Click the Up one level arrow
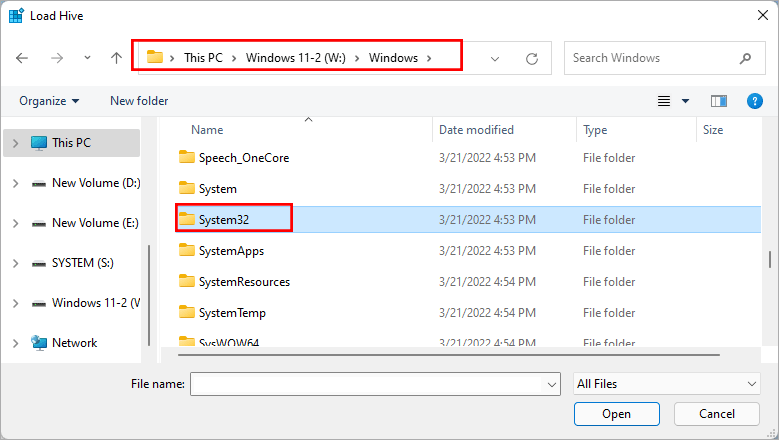This screenshot has width=779, height=440. point(116,58)
